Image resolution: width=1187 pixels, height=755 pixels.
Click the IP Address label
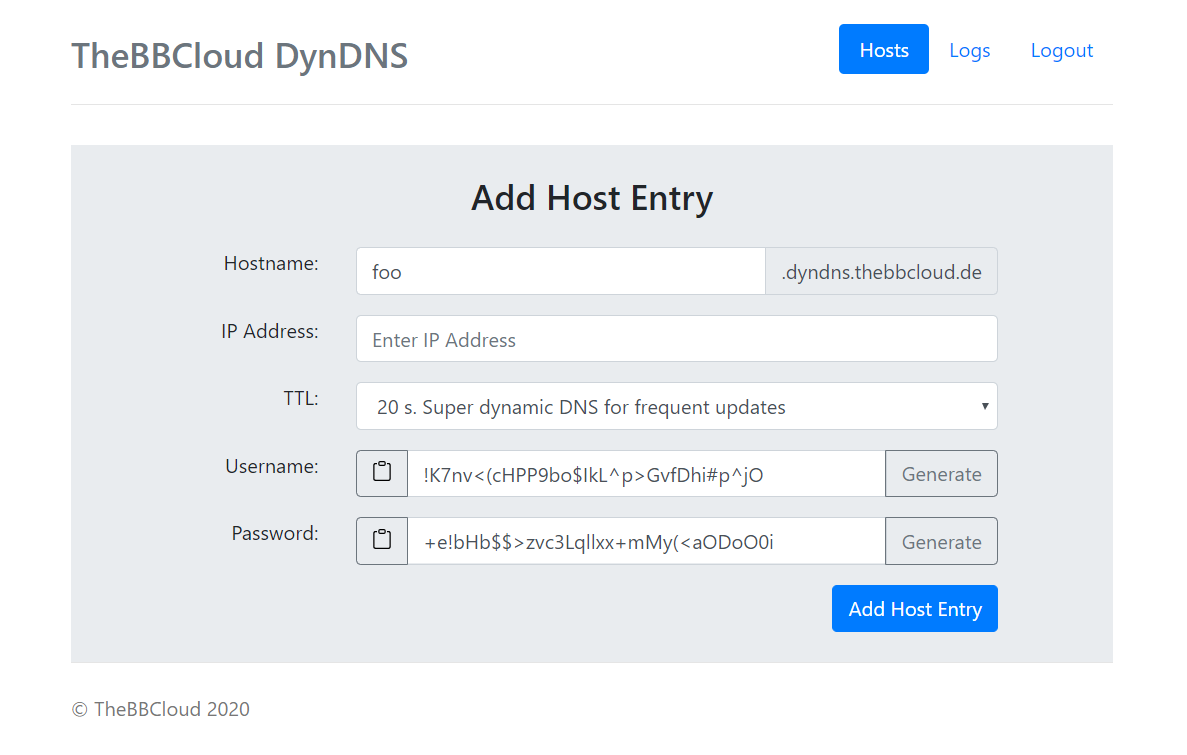(269, 331)
